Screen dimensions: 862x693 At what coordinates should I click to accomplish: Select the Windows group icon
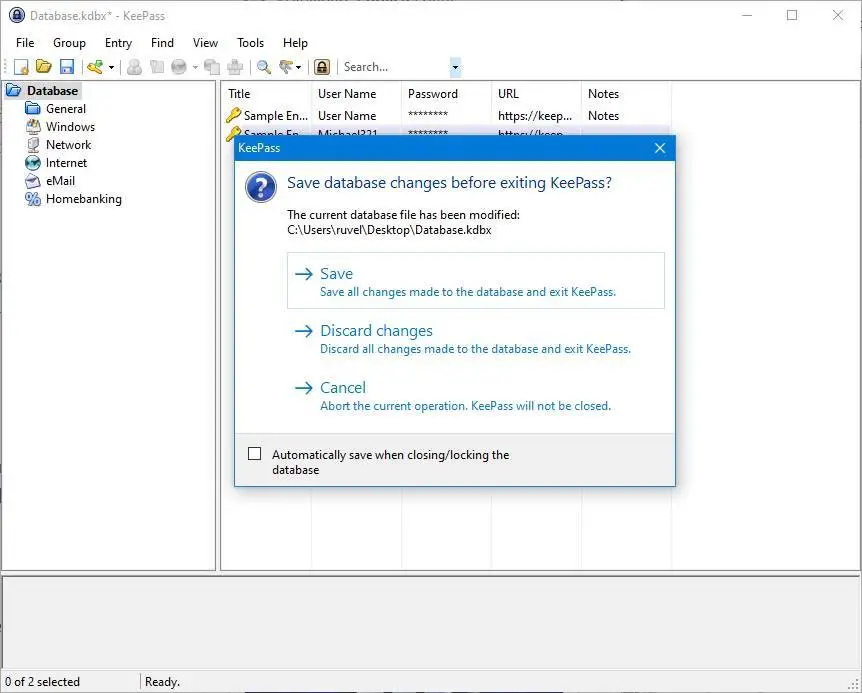pos(33,127)
